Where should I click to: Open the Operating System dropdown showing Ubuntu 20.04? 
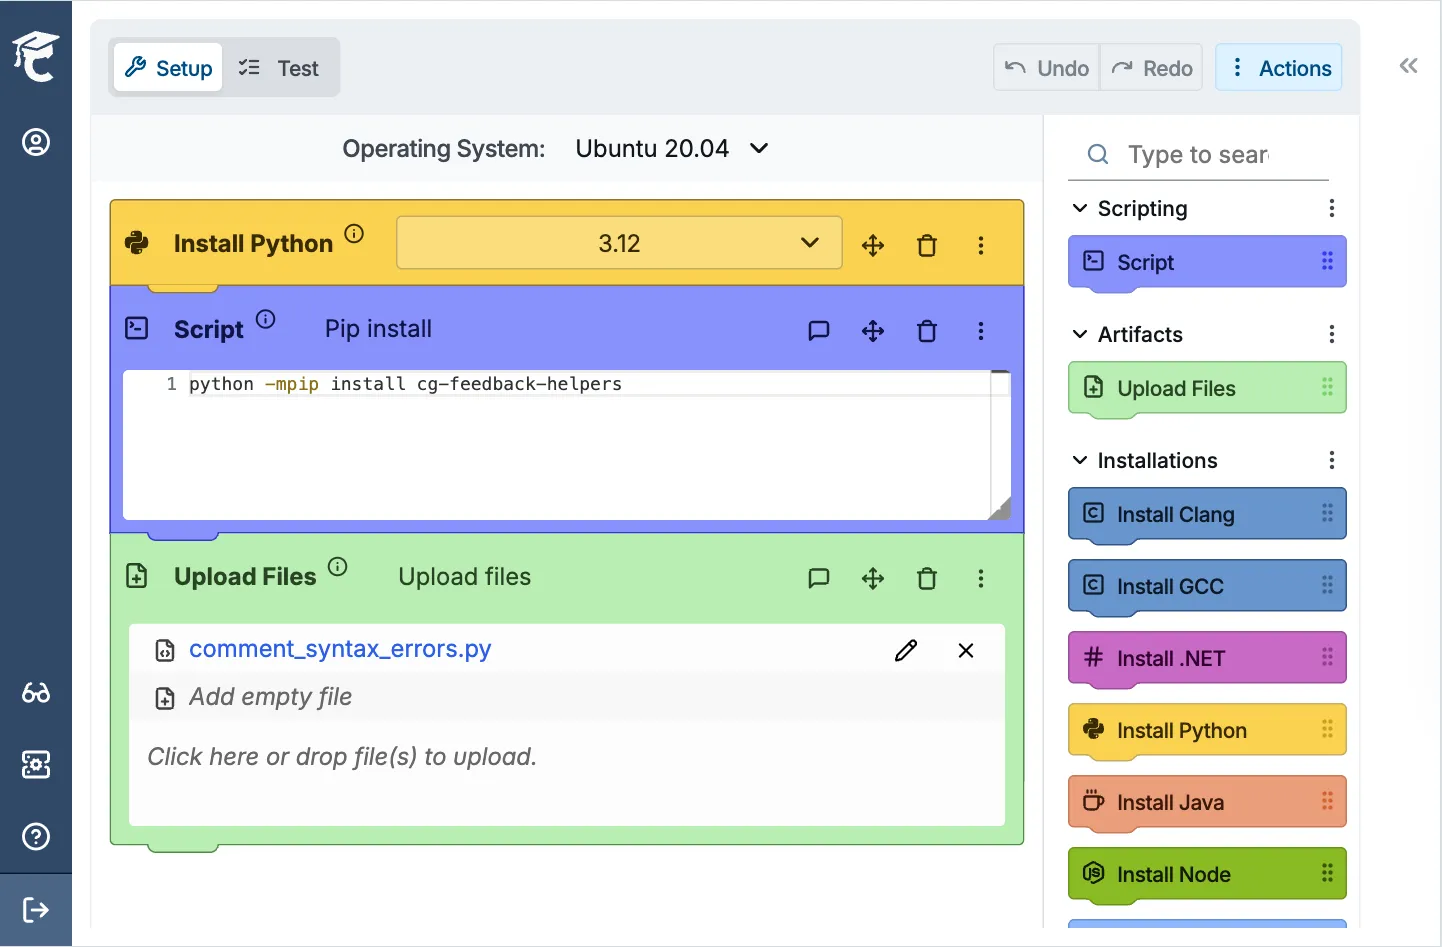click(672, 148)
